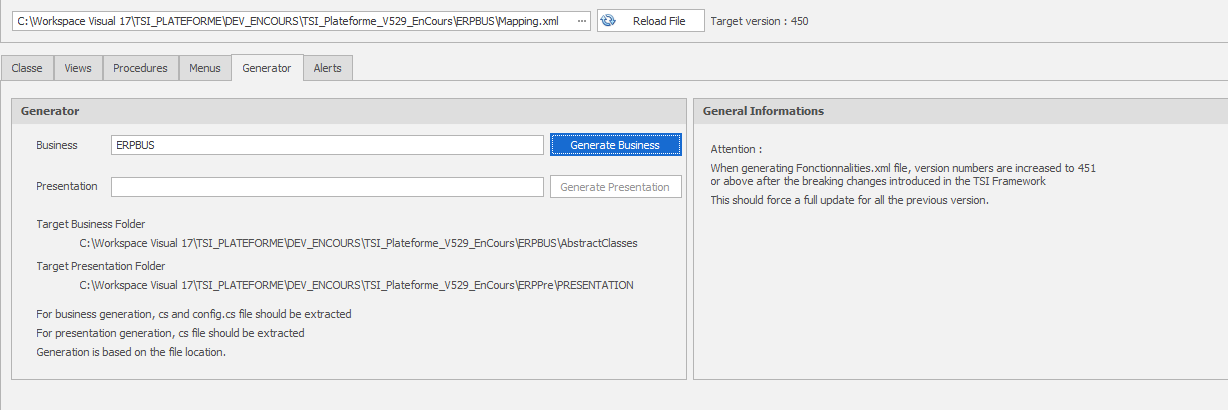Screen dimensions: 1228x410
Task: Click the Generate Business button
Action: 615,145
